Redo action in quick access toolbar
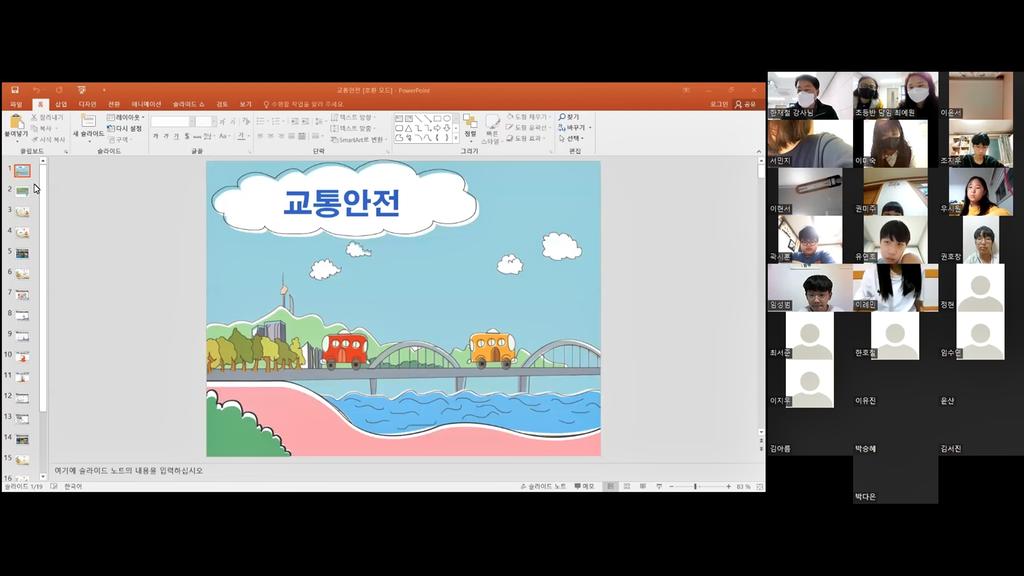1024x576 pixels. click(x=59, y=90)
